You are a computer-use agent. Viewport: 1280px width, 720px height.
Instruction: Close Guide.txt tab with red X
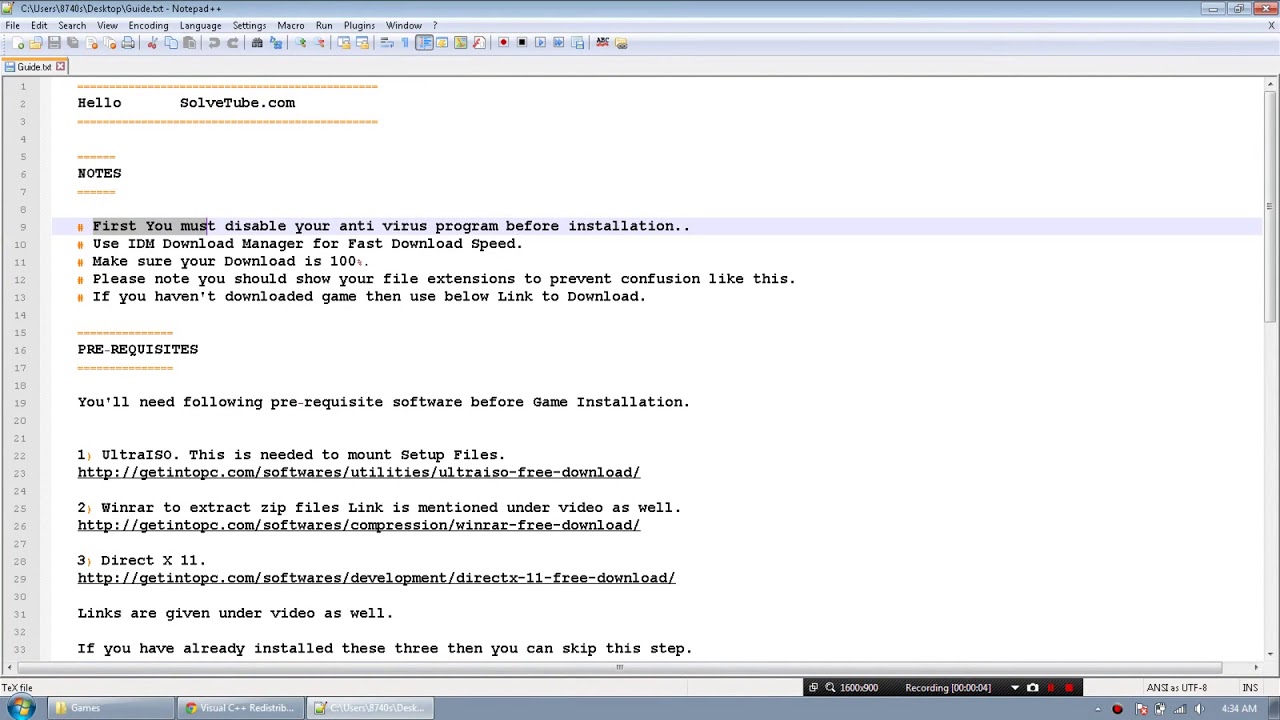point(60,67)
